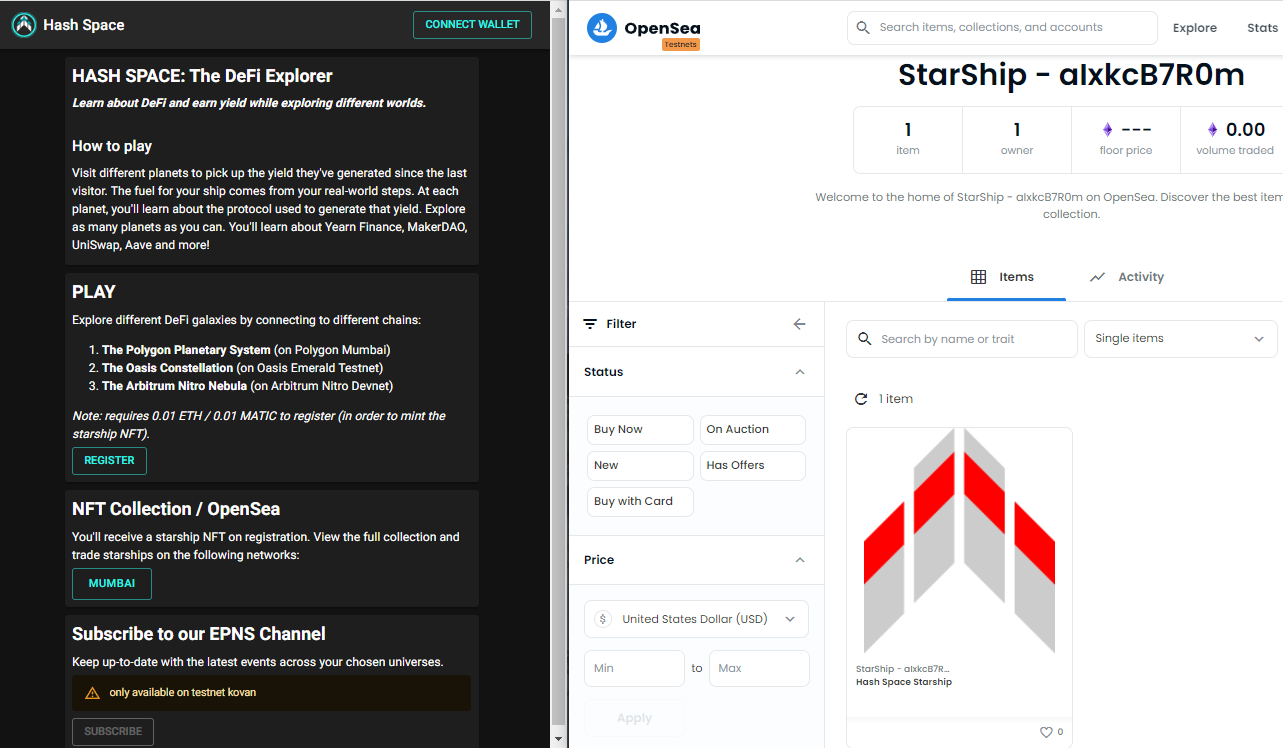Click the dollar icon in the currency selector
The width and height of the screenshot is (1283, 748).
point(602,619)
